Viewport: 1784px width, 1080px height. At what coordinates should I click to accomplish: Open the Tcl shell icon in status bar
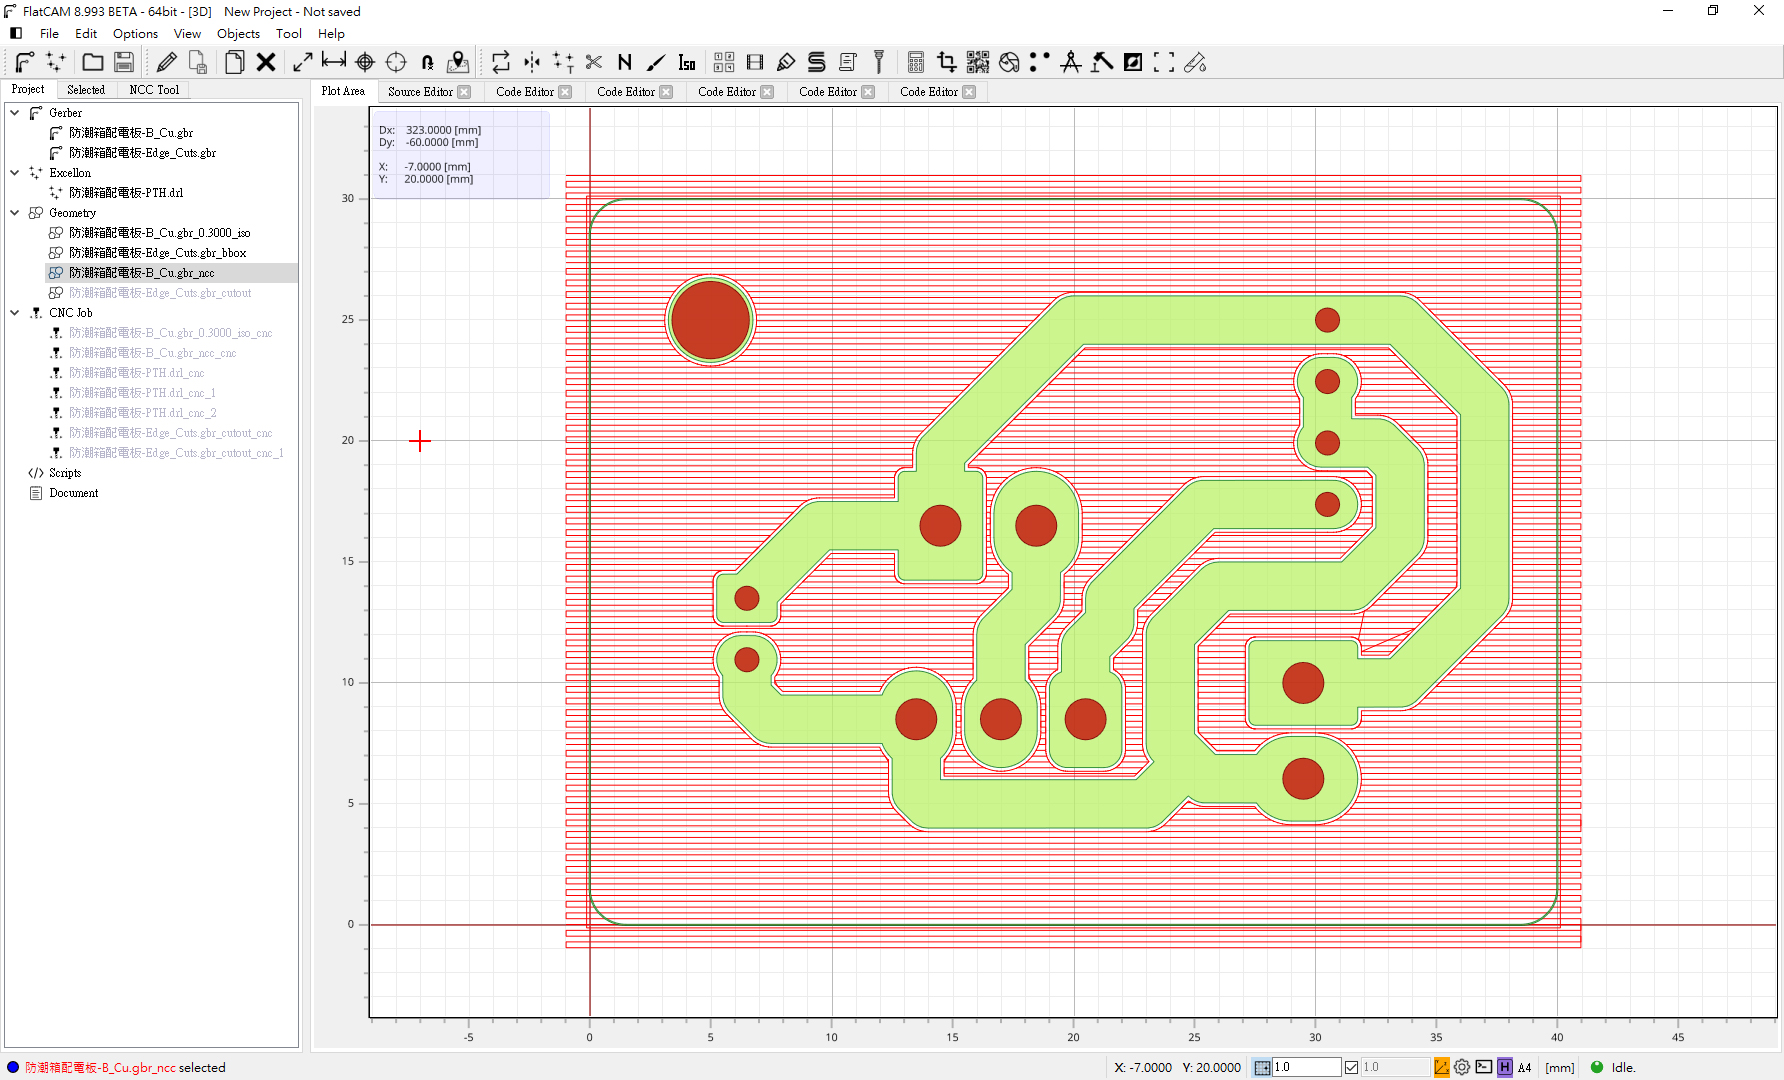click(x=1484, y=1067)
